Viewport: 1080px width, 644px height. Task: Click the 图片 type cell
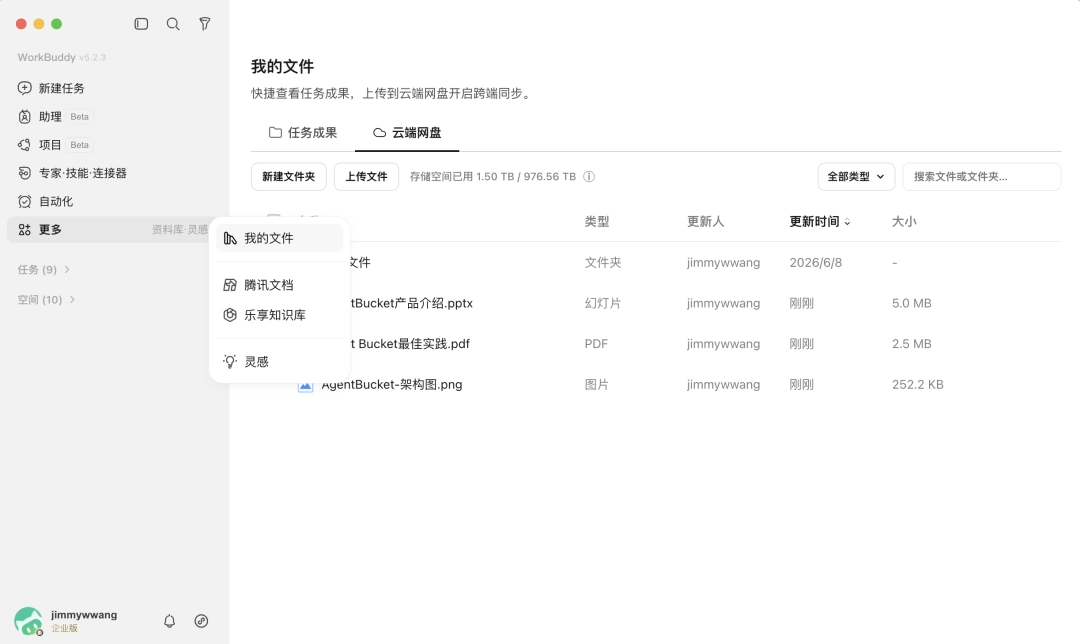pyautogui.click(x=596, y=385)
